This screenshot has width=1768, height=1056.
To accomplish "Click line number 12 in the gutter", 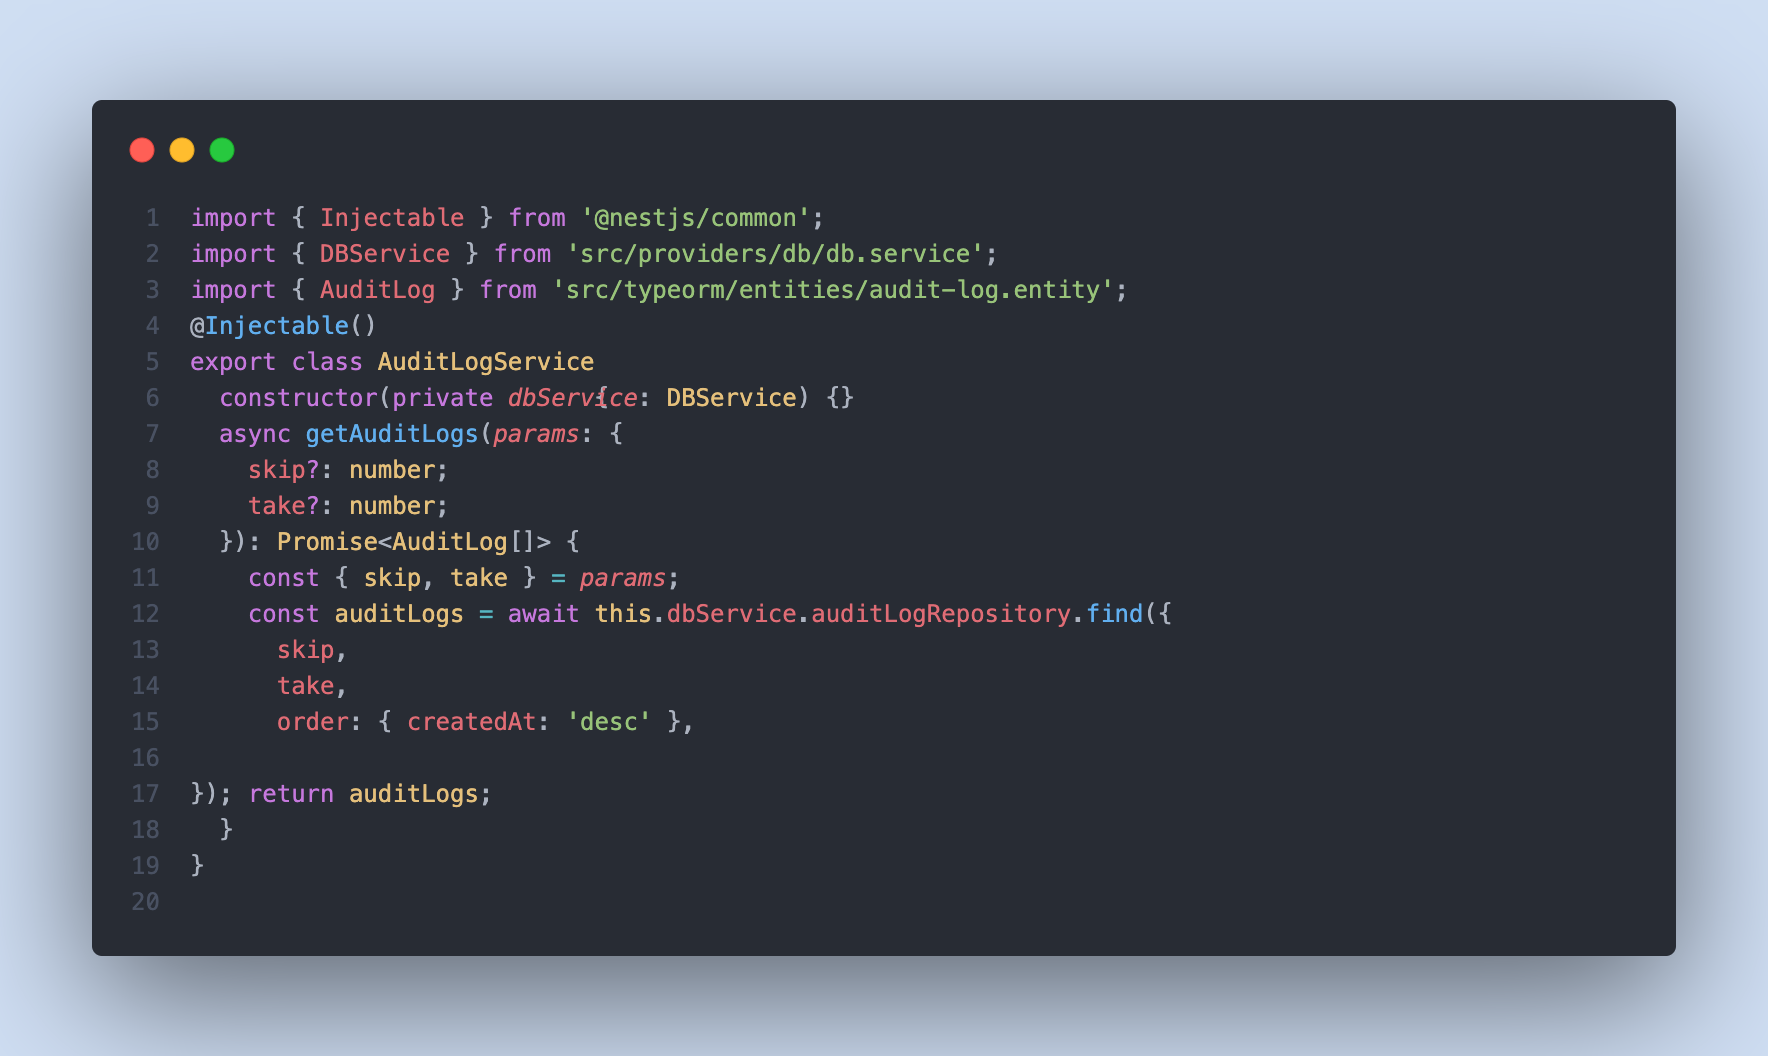I will click(146, 614).
